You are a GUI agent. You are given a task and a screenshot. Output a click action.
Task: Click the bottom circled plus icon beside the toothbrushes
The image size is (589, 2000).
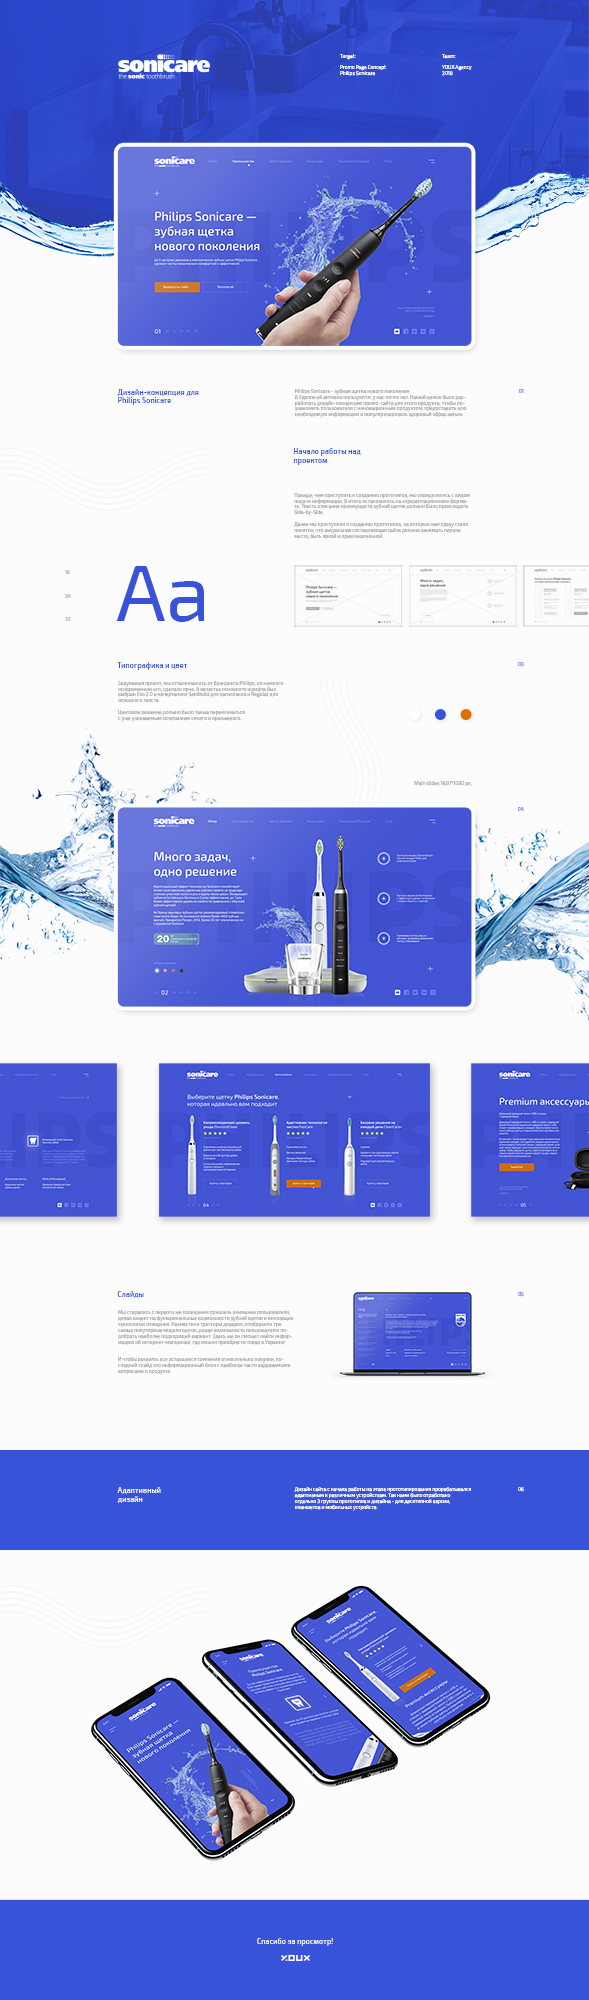coord(383,938)
